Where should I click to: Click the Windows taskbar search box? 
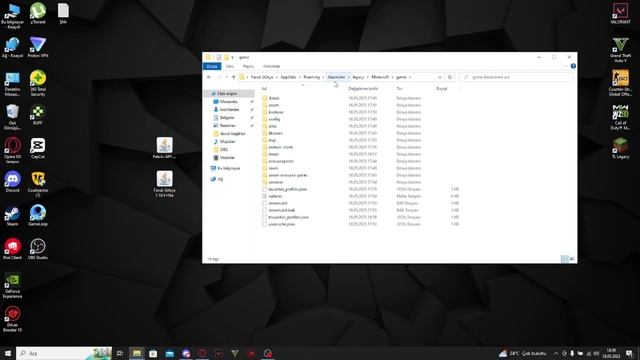(64, 353)
